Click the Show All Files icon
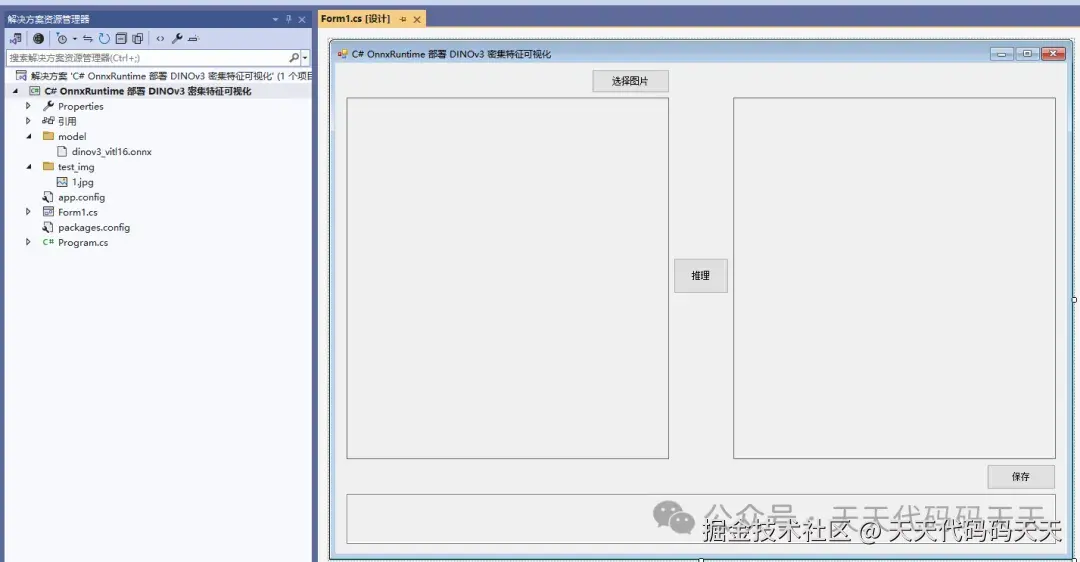The width and height of the screenshot is (1080, 562). (x=138, y=39)
